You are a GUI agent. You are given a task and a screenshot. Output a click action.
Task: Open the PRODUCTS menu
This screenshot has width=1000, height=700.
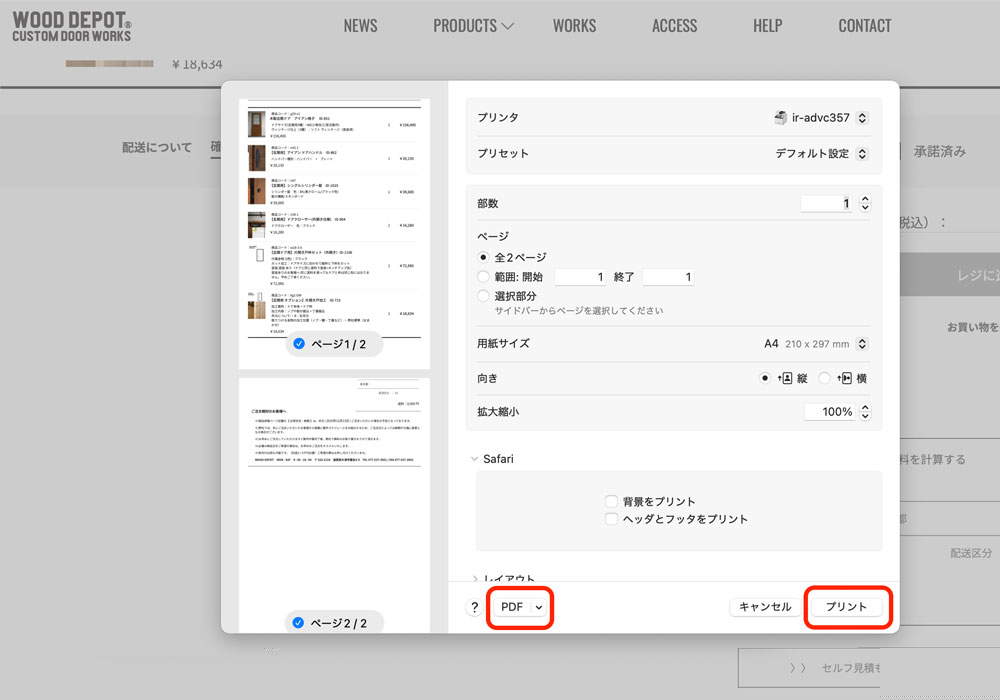pos(473,26)
